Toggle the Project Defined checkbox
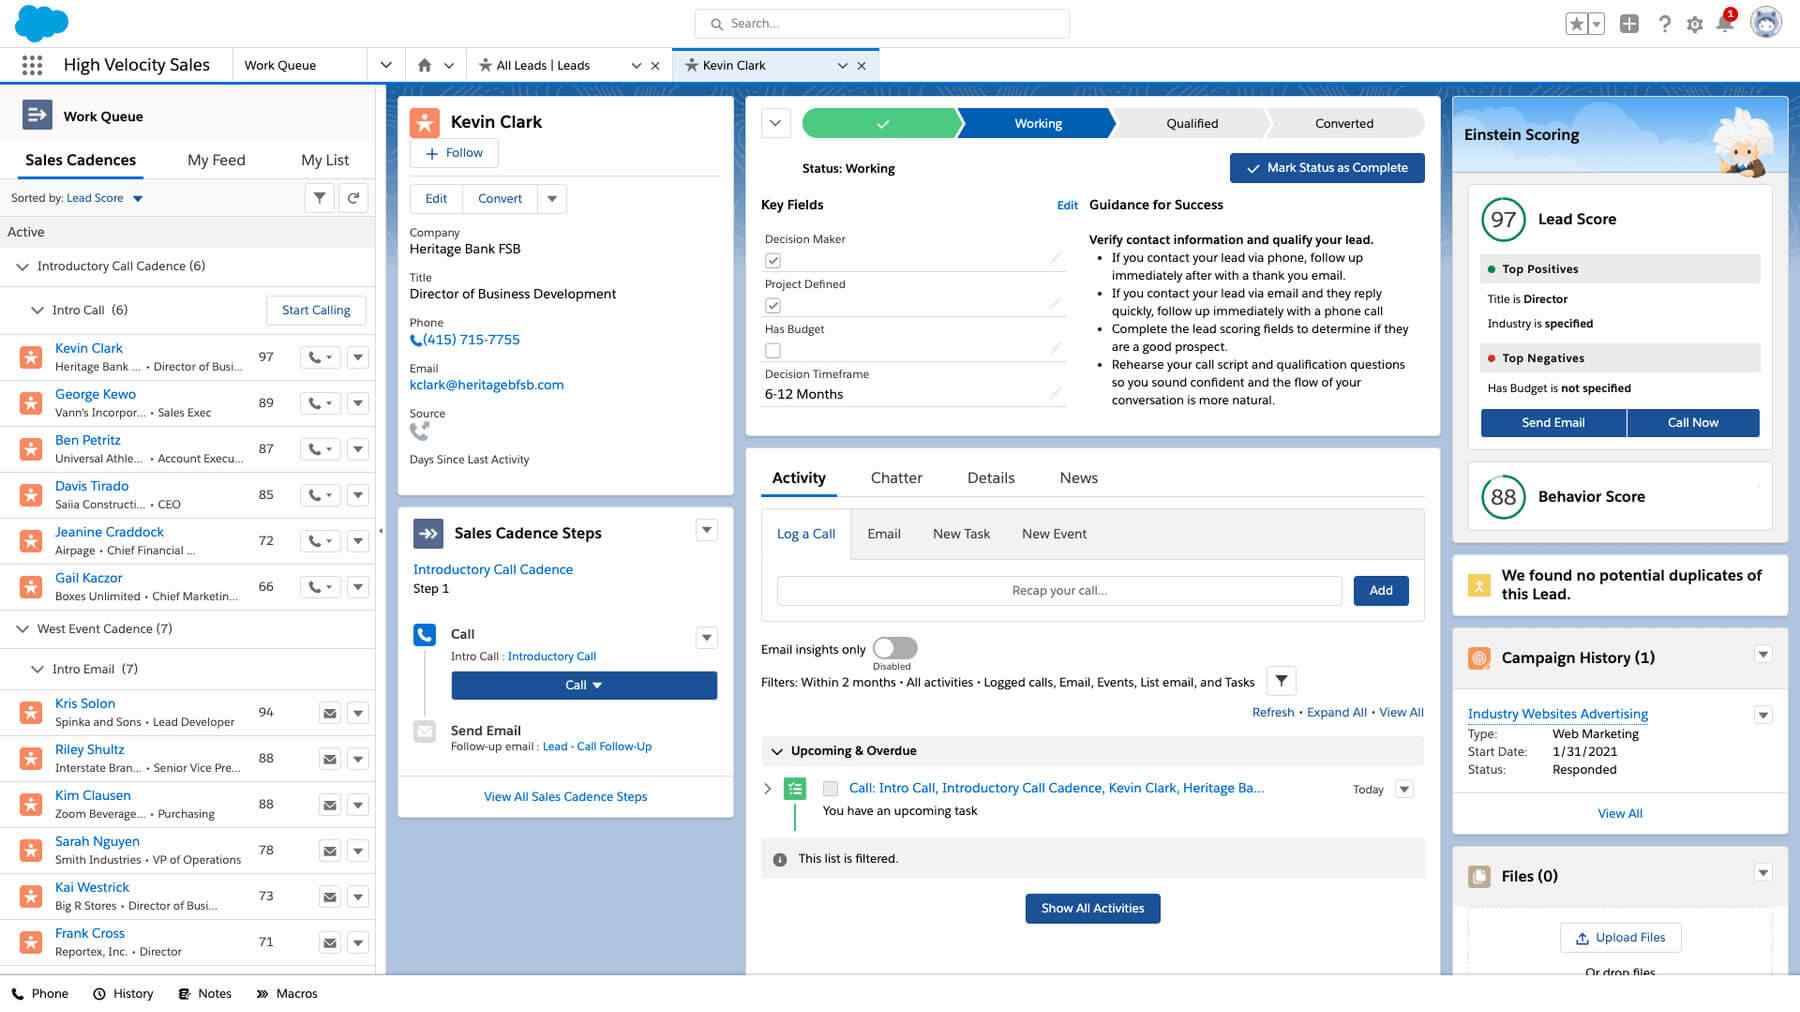This screenshot has height=1012, width=1800. tap(773, 306)
